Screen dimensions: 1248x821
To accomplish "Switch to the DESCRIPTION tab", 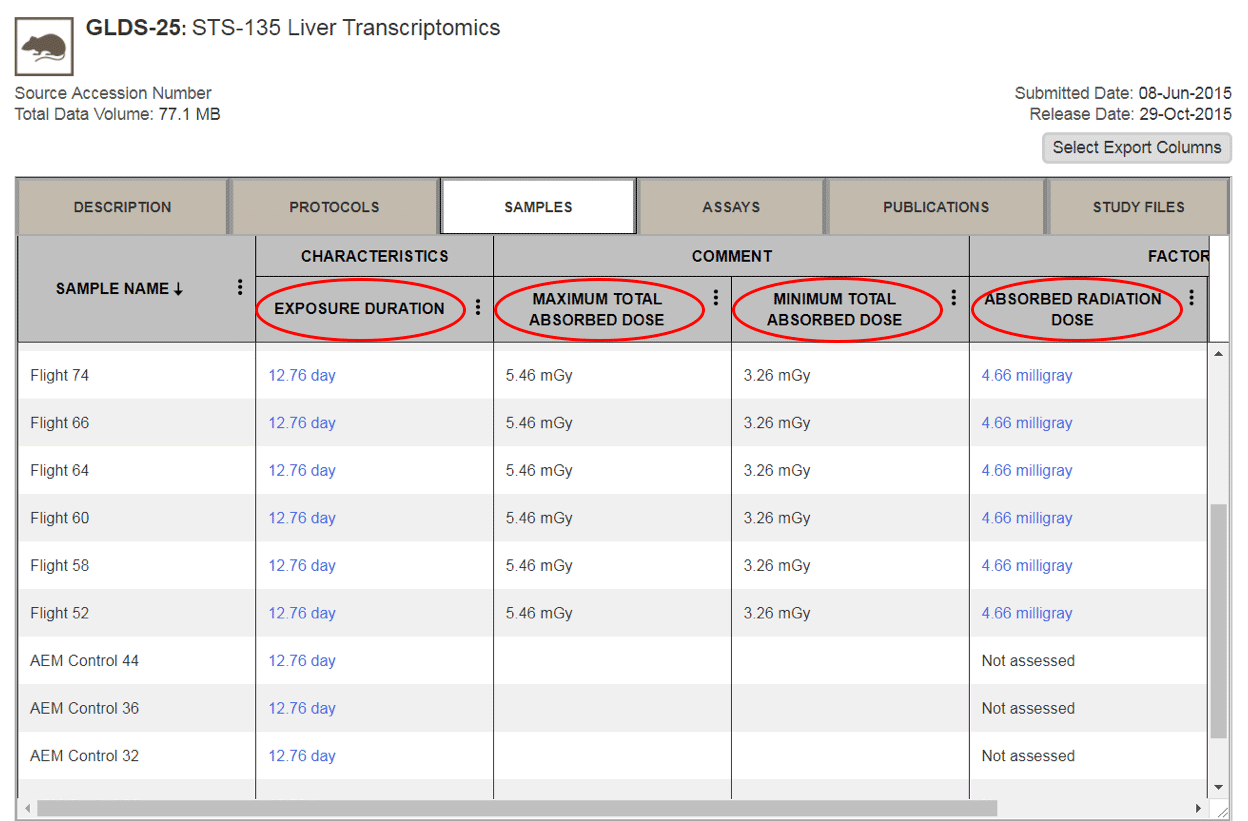I will click(122, 206).
